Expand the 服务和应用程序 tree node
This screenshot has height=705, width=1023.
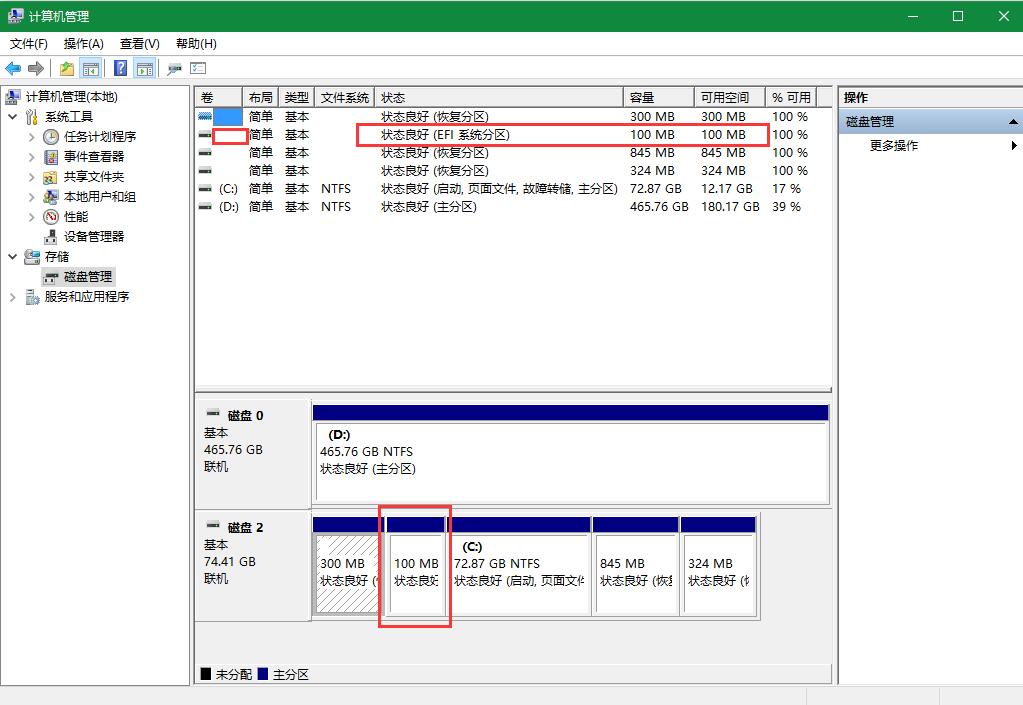[12, 297]
